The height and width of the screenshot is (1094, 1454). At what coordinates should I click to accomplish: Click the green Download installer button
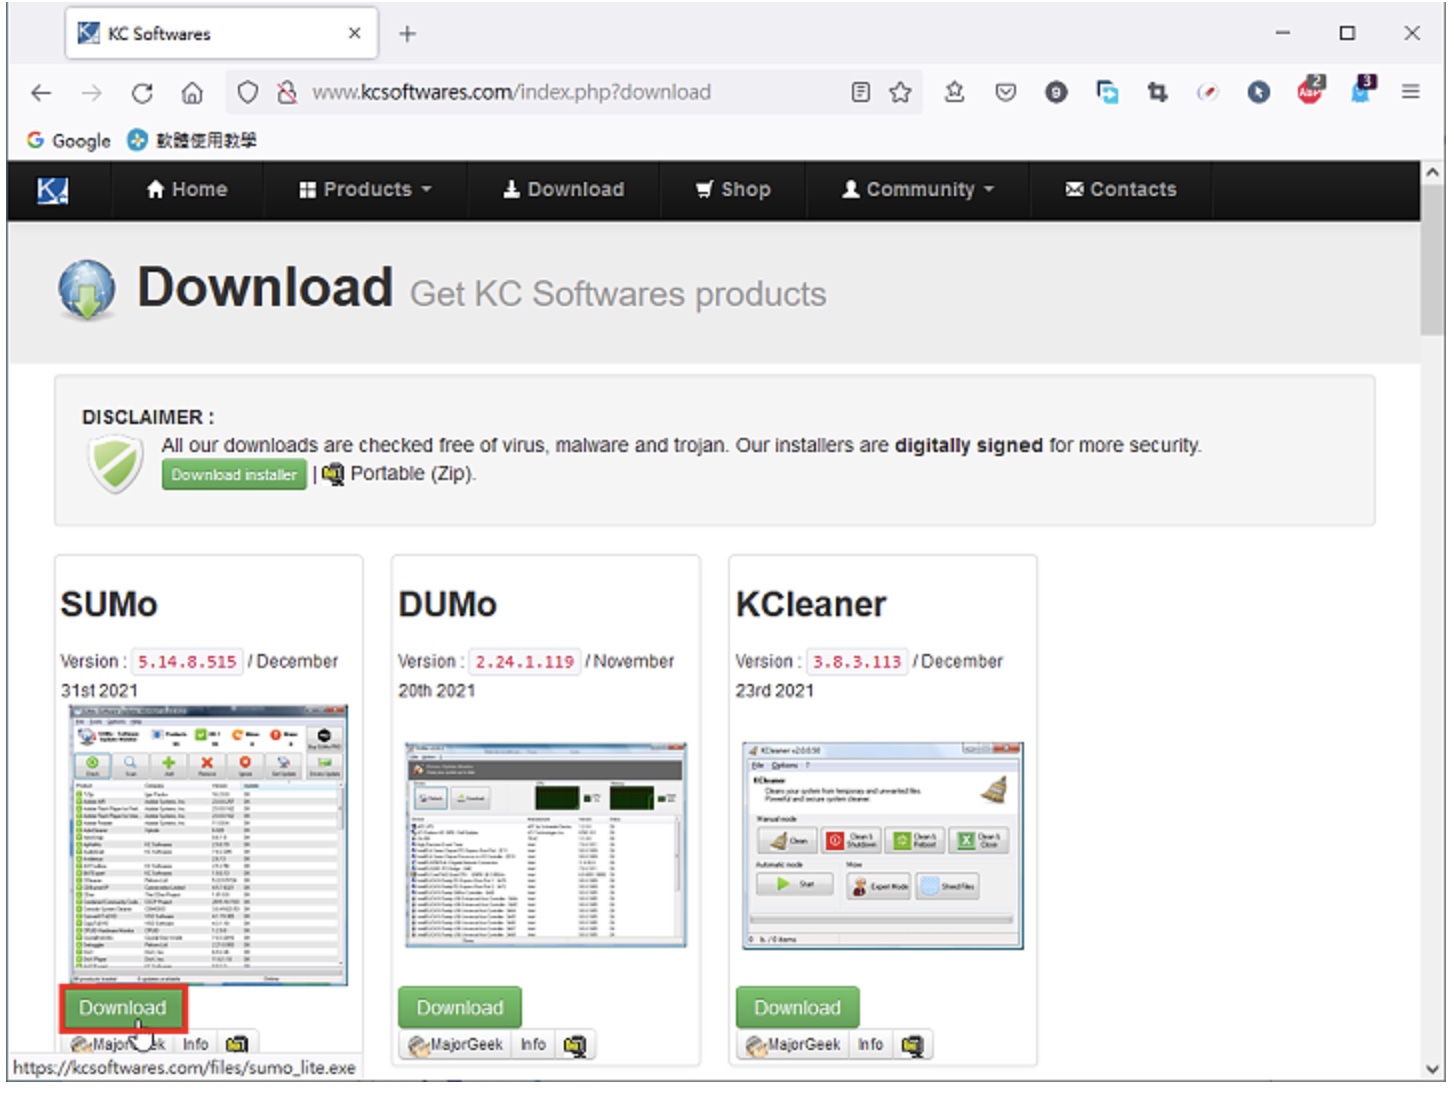tap(234, 475)
